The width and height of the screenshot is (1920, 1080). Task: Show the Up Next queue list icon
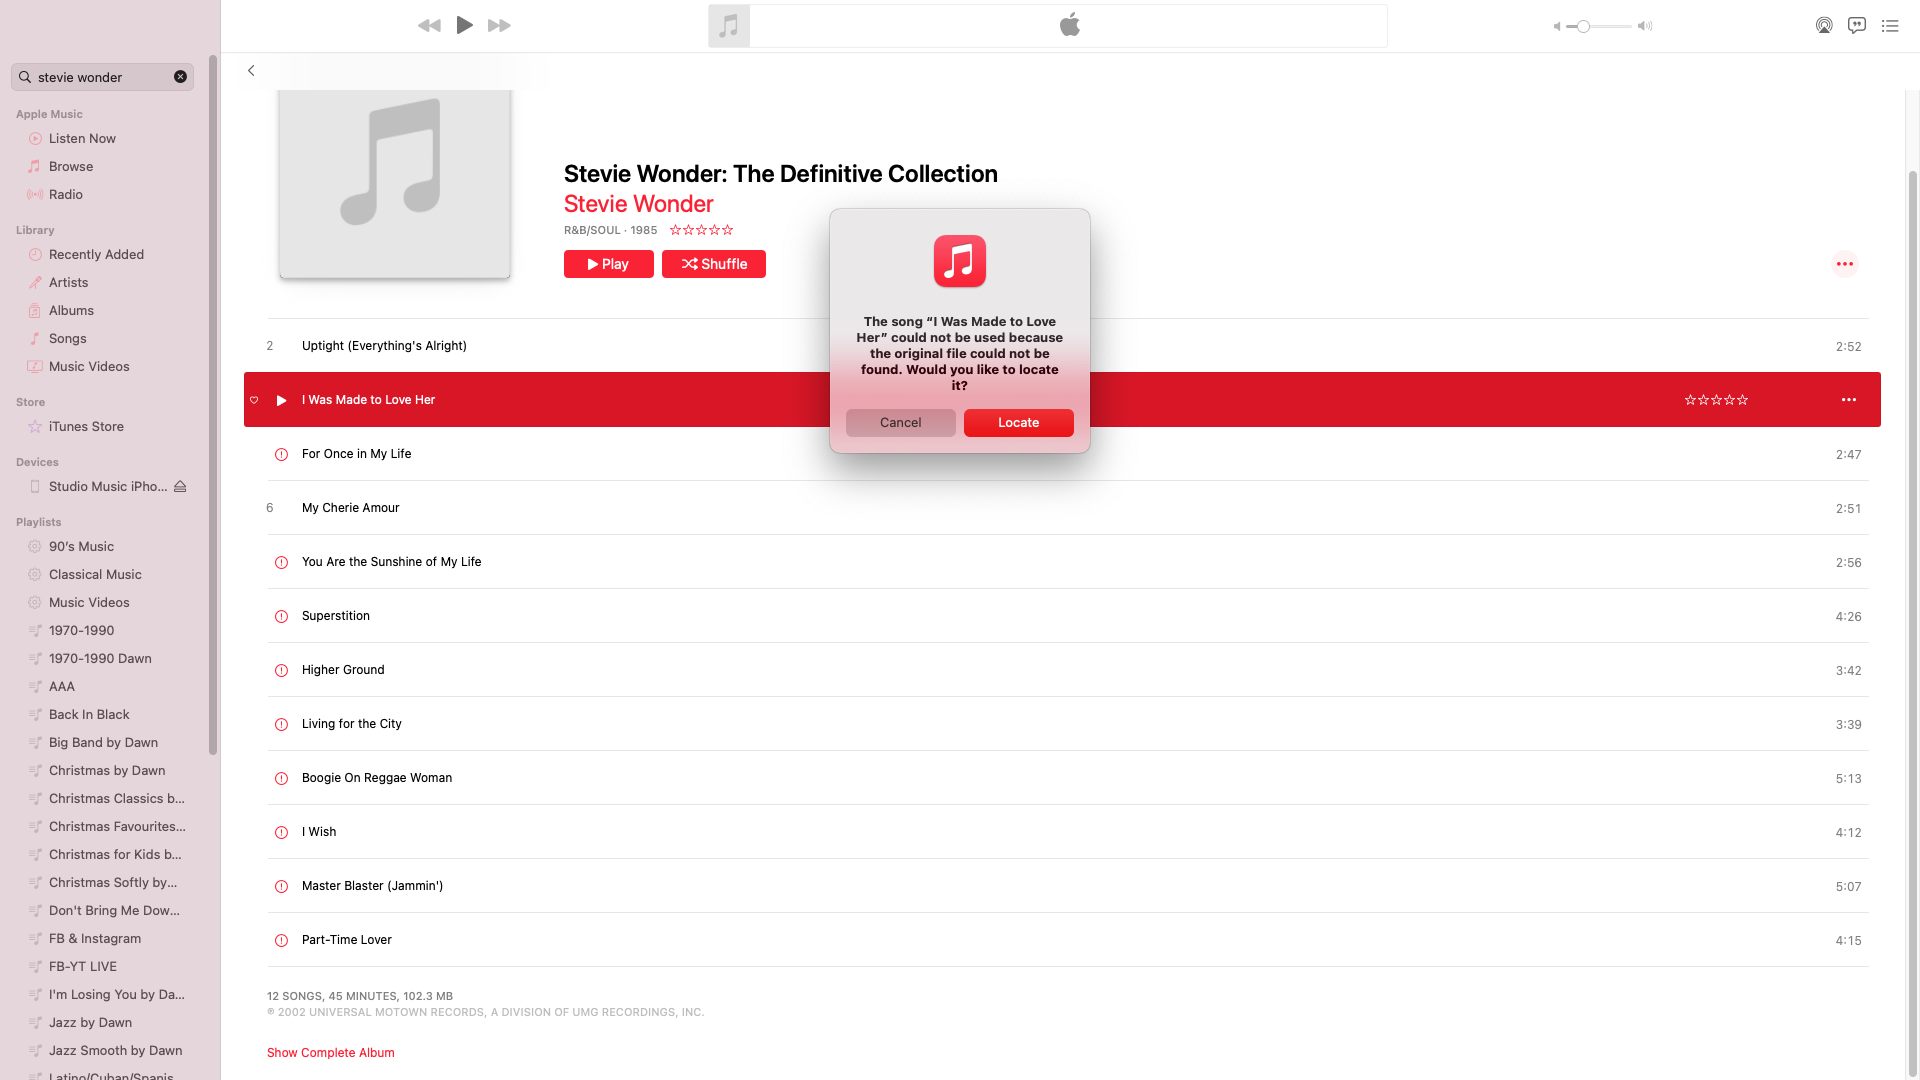[x=1890, y=26]
